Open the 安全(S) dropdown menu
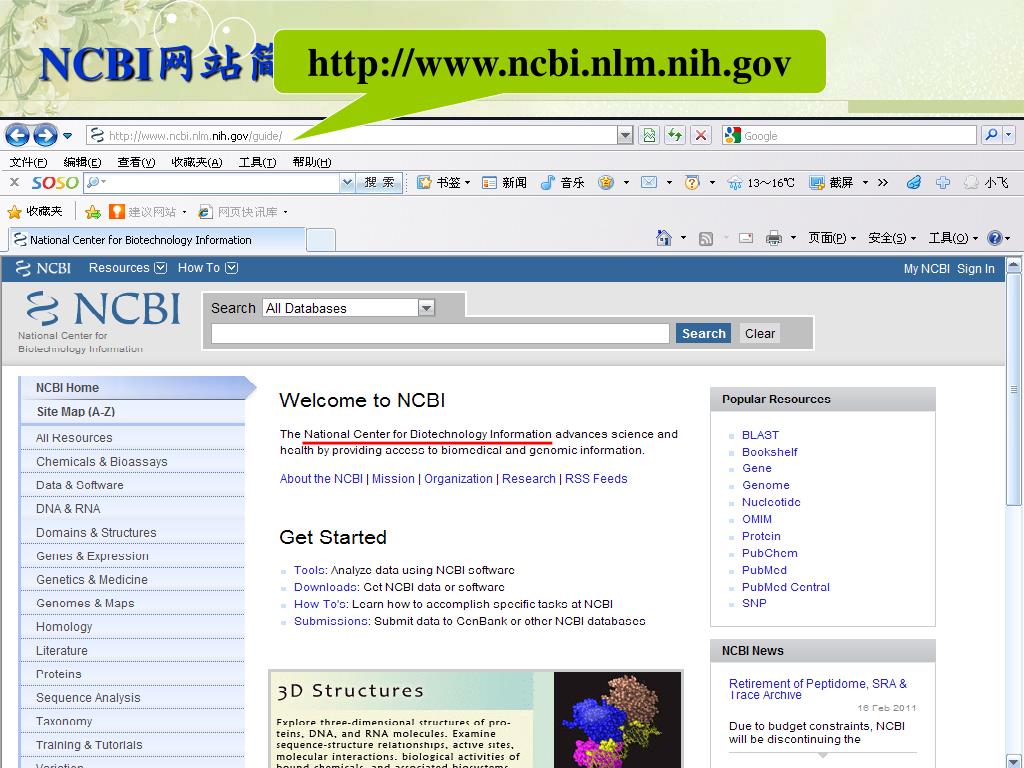 (x=892, y=238)
